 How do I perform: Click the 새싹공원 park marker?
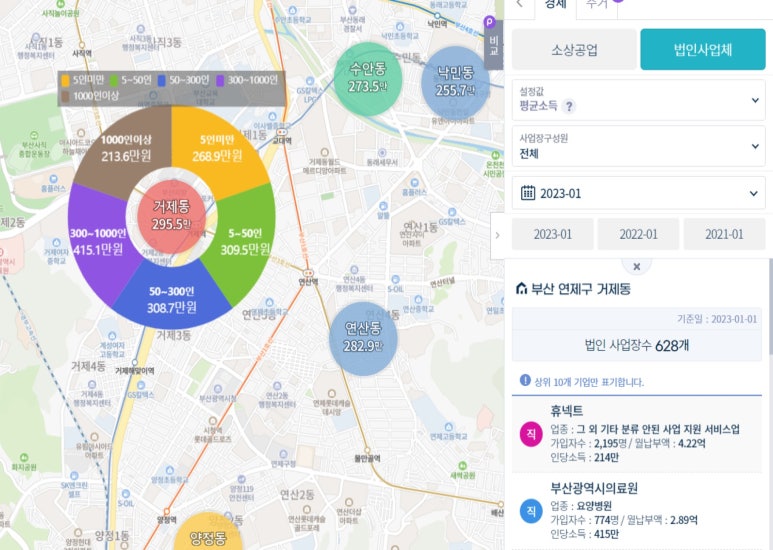click(462, 466)
